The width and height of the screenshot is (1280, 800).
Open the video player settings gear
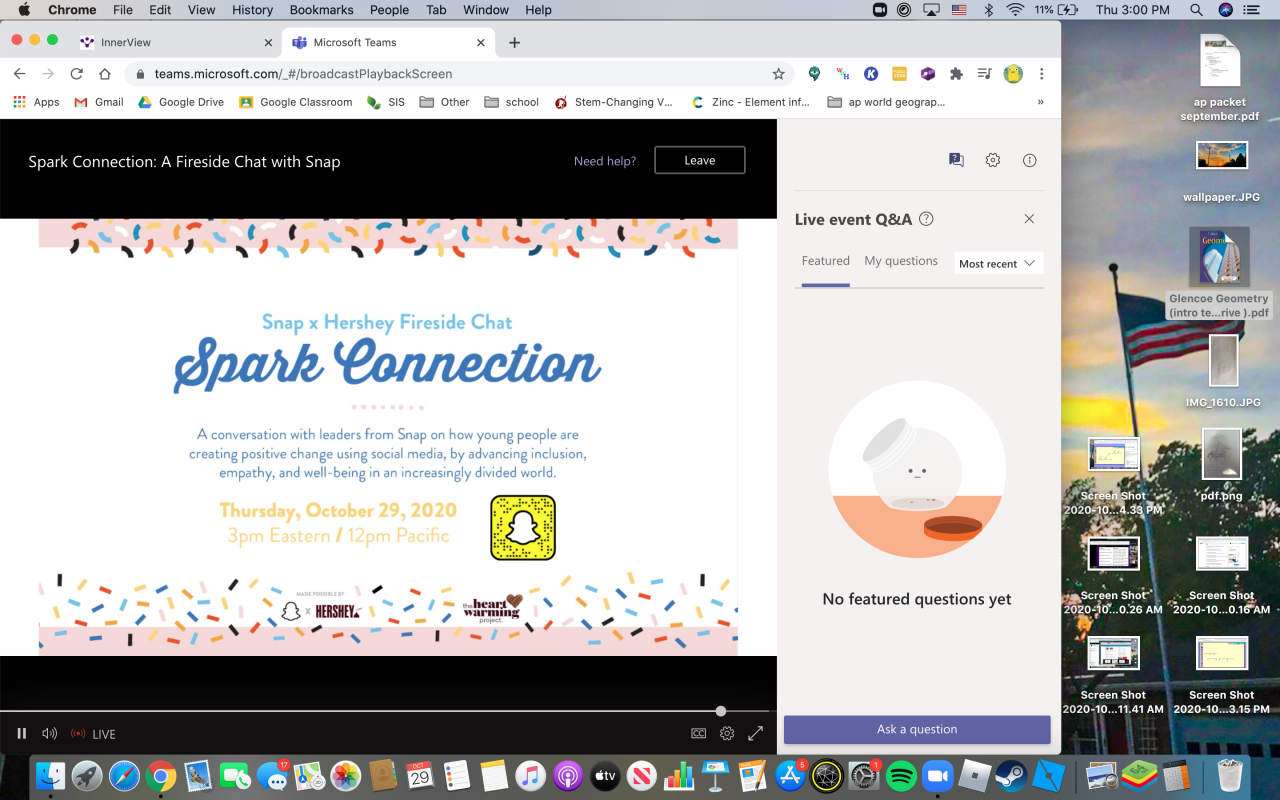click(x=727, y=733)
